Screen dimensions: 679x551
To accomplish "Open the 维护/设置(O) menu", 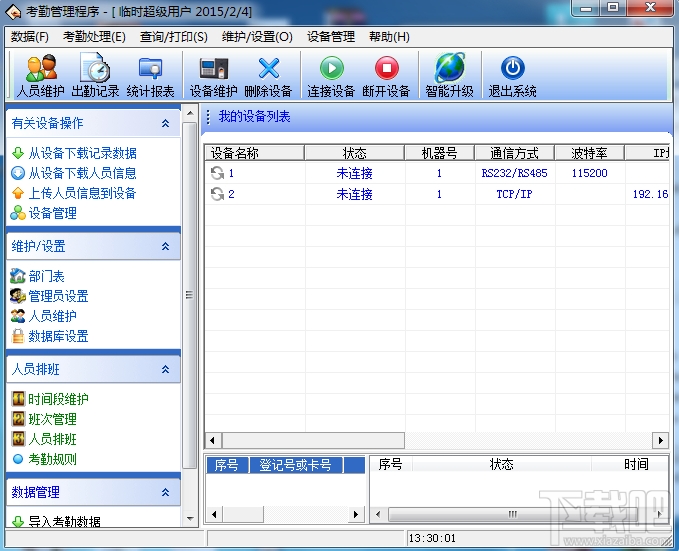I will click(x=257, y=37).
